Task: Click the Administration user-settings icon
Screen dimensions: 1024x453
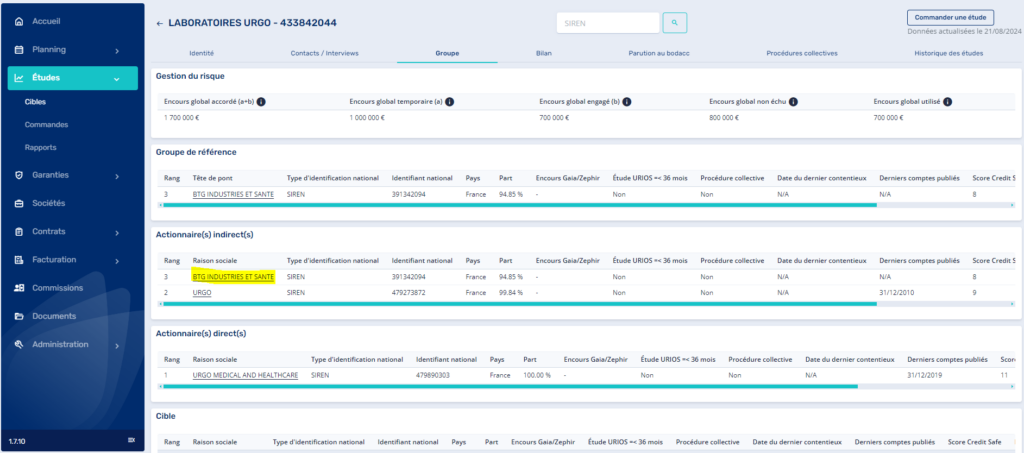Action: point(19,345)
